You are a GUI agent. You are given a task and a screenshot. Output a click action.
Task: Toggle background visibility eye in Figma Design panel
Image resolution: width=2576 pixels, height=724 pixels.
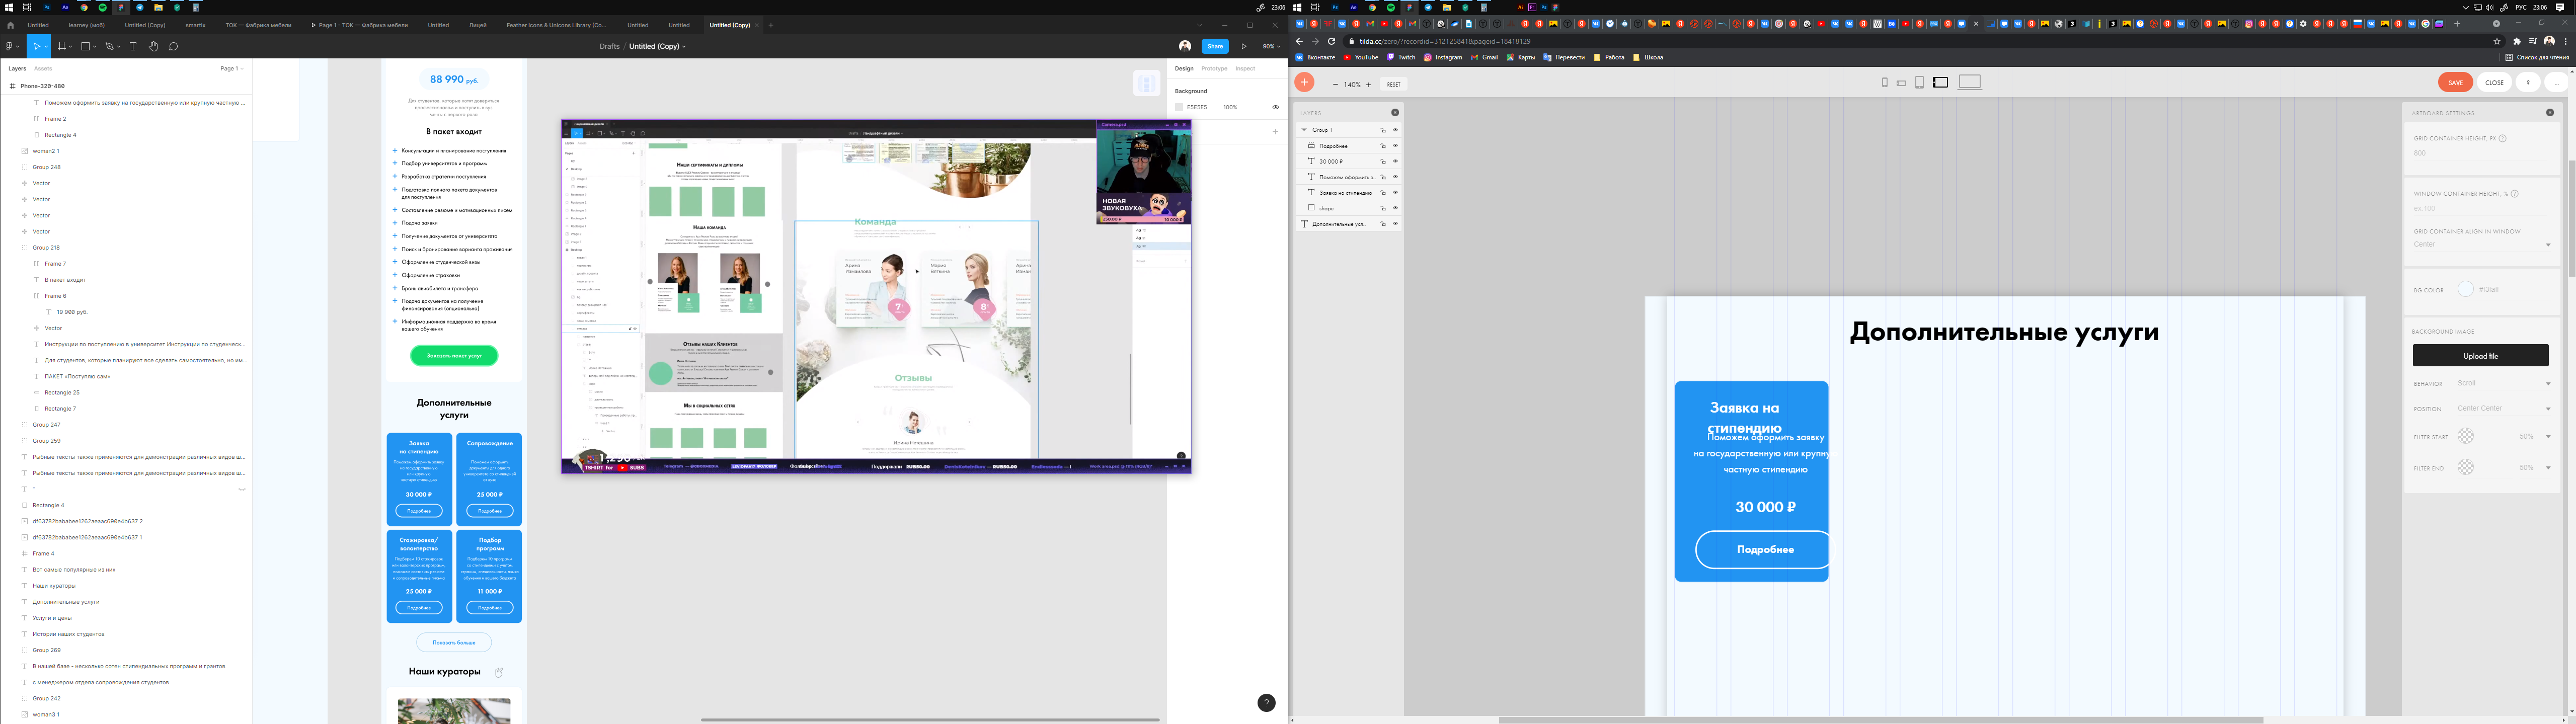1275,107
